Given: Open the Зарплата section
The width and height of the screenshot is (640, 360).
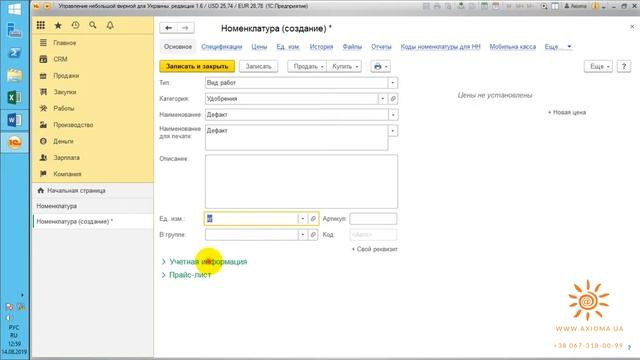Looking at the screenshot, I should click(67, 158).
